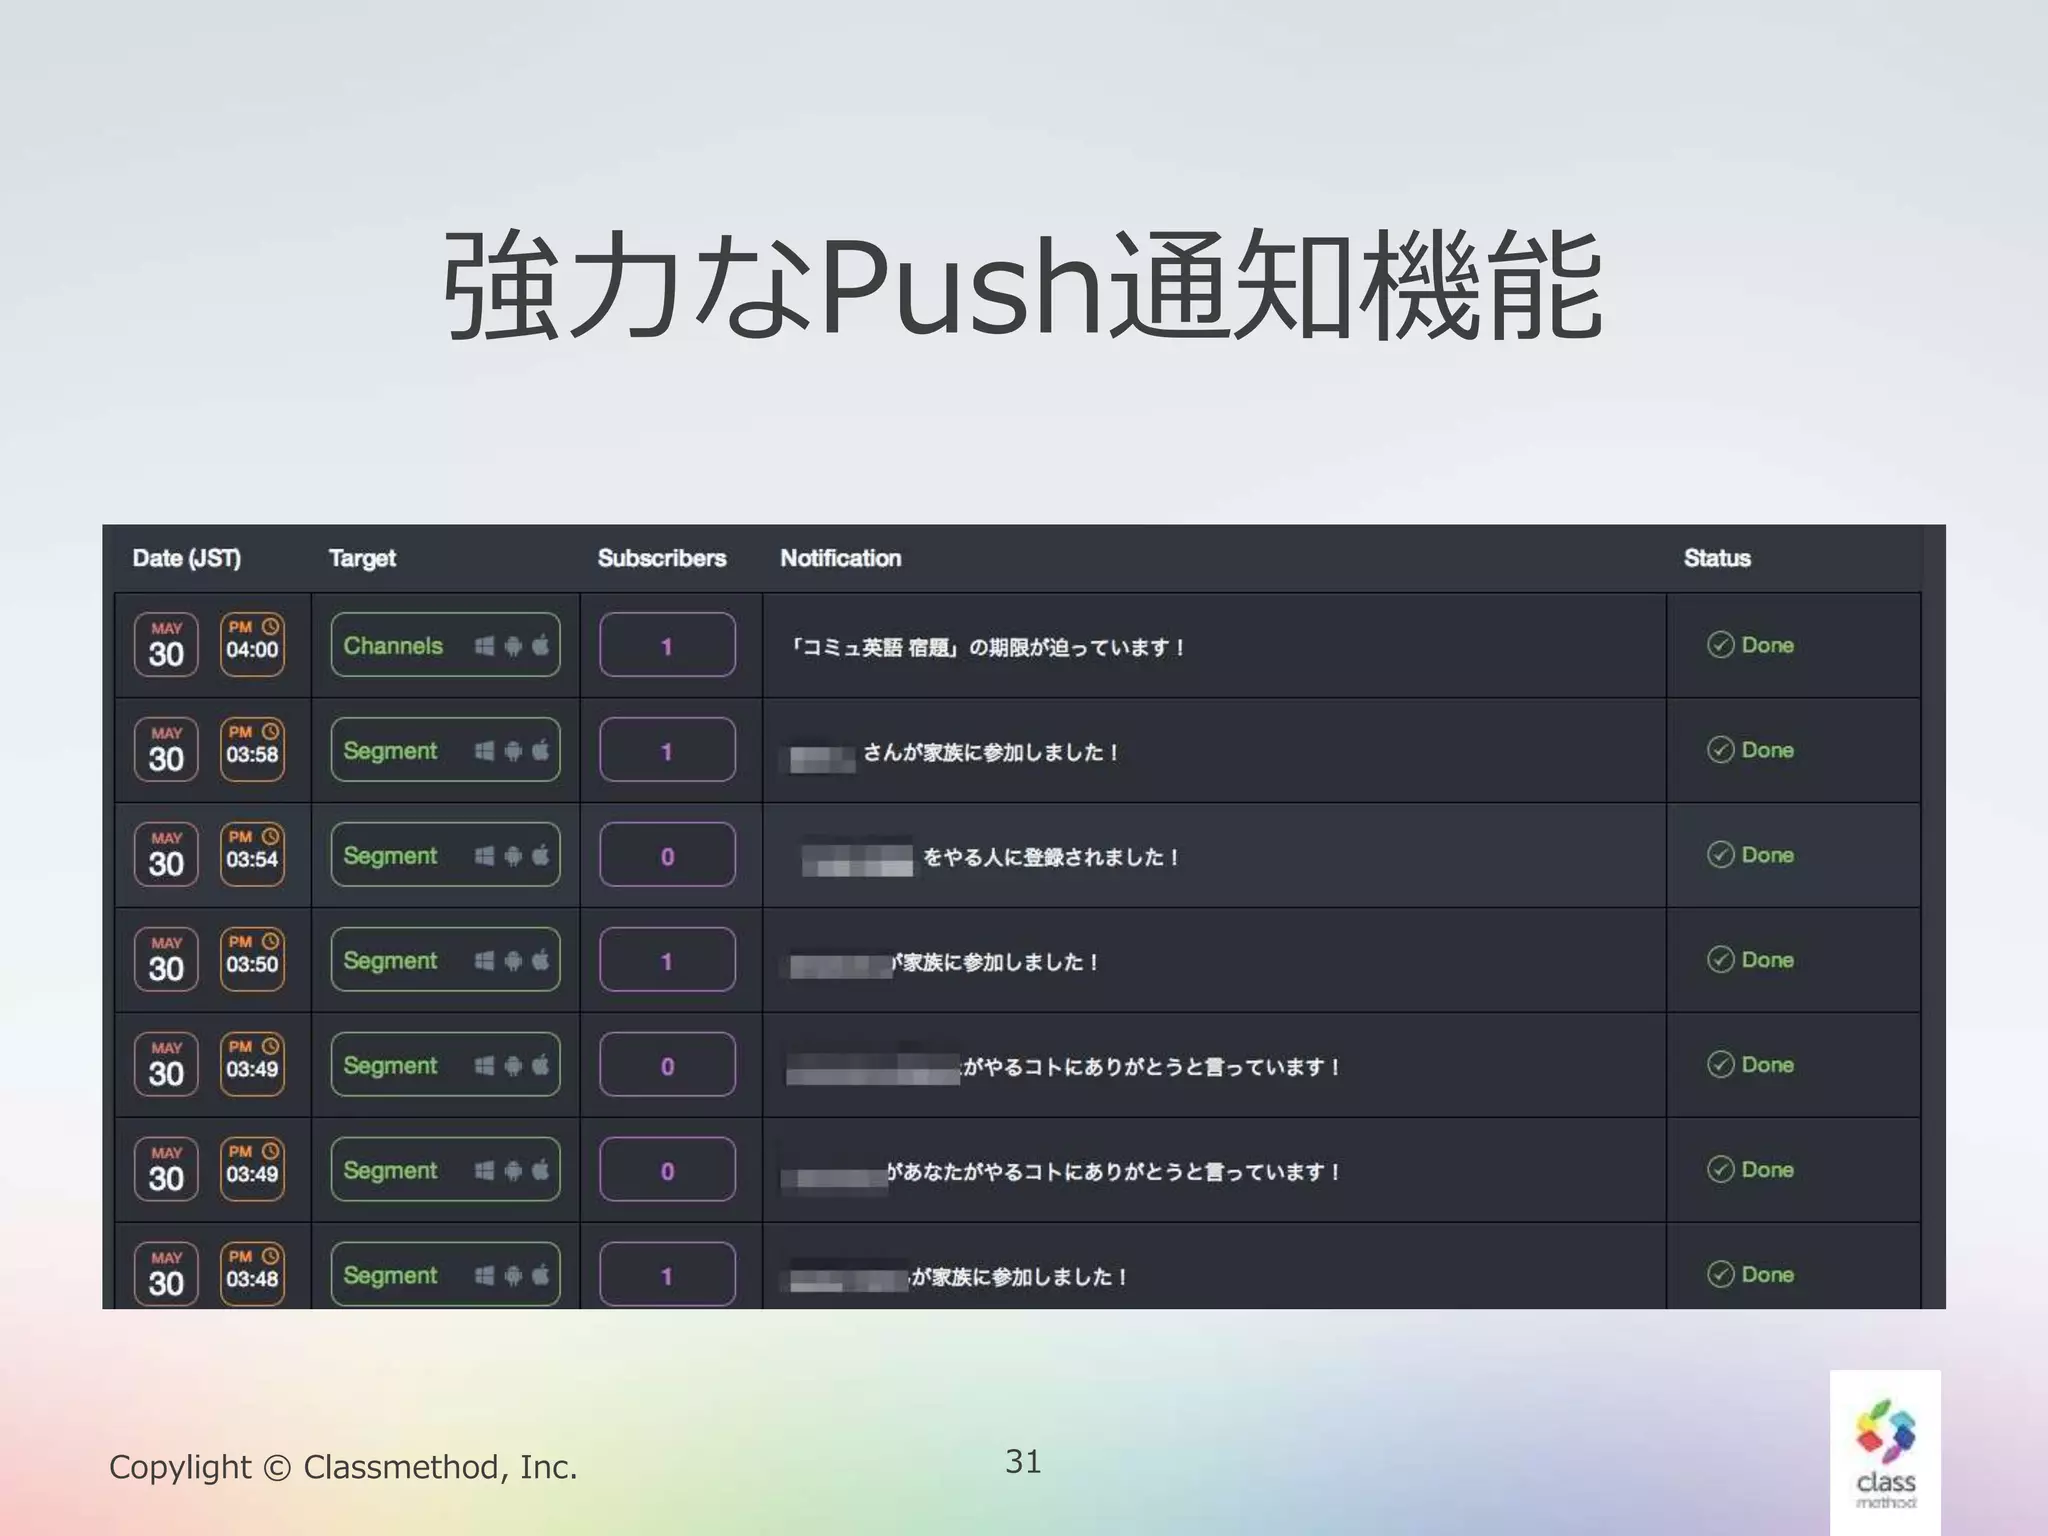The height and width of the screenshot is (1536, 2048).
Task: Click the clock icon on the 03:50 time badge
Action: tap(270, 942)
